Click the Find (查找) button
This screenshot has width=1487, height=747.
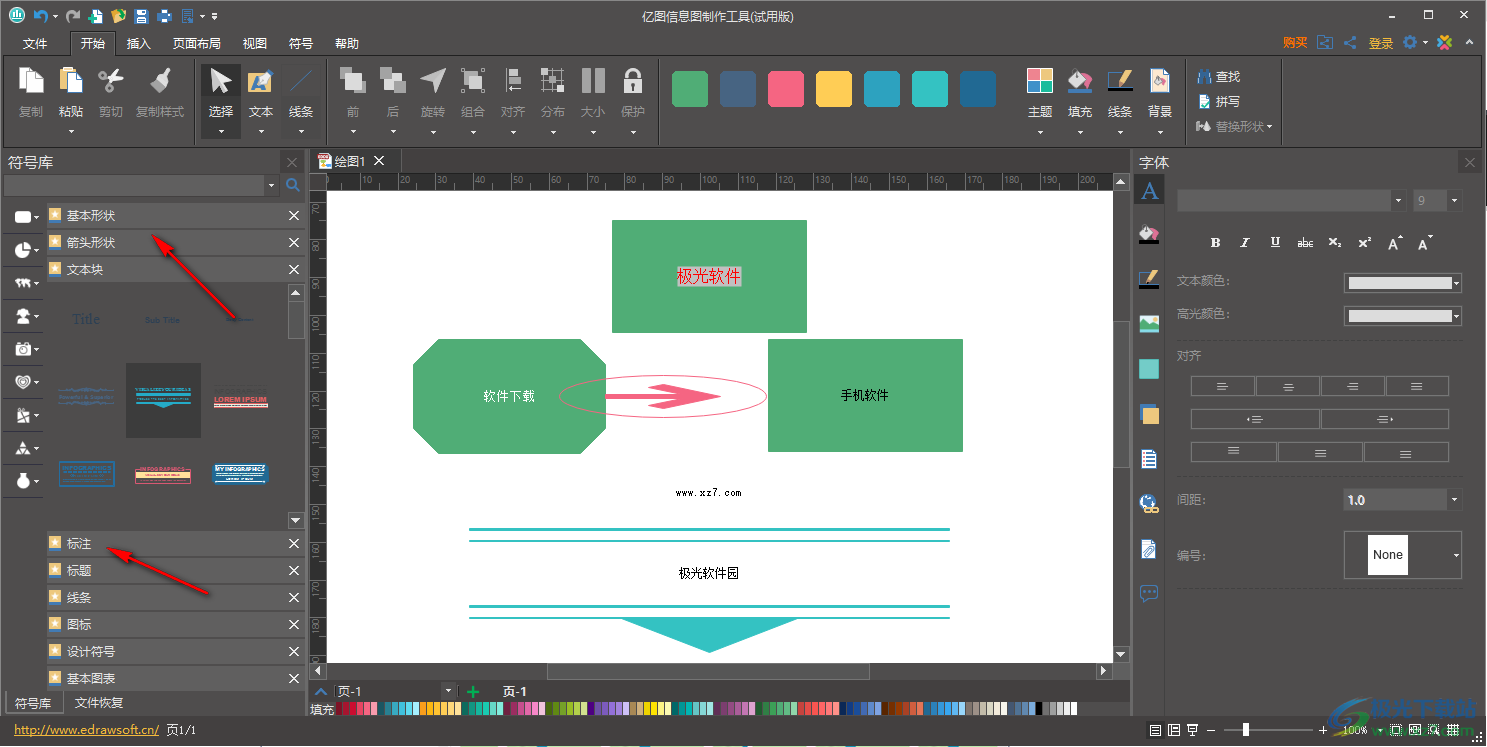pyautogui.click(x=1220, y=77)
